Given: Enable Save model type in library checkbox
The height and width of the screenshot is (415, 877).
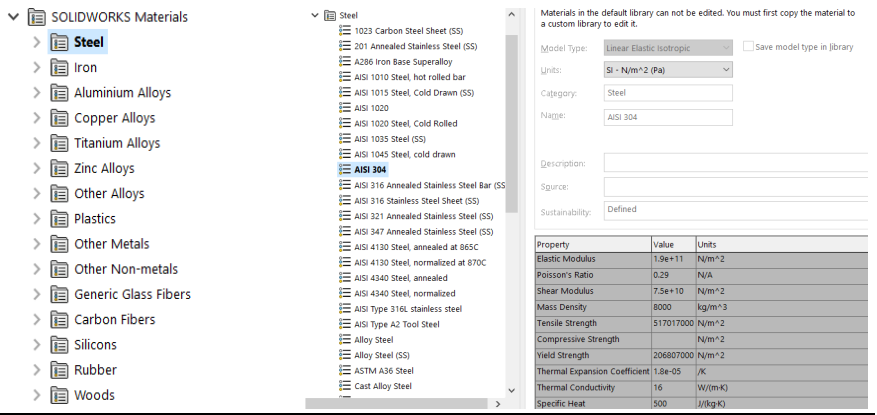Looking at the screenshot, I should [749, 47].
